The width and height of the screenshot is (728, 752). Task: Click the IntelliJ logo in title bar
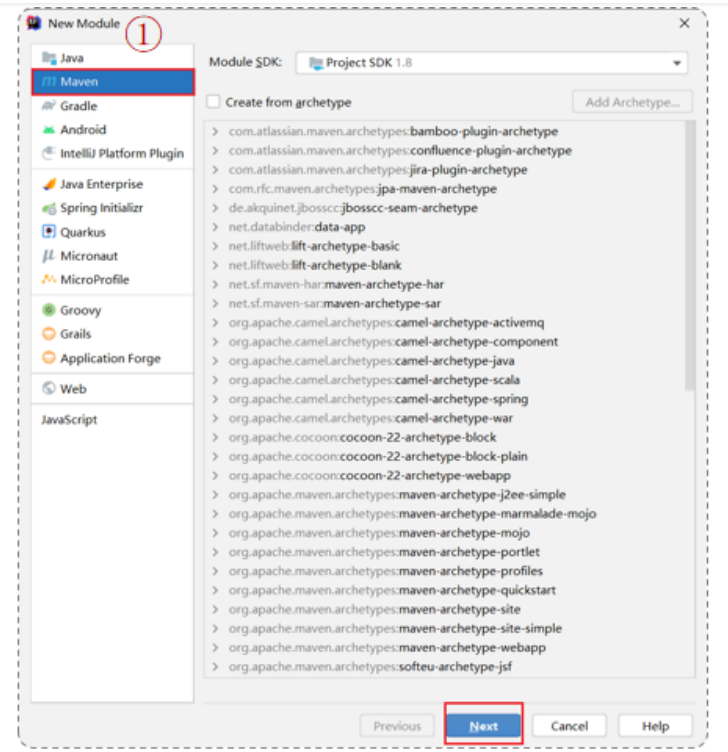pos(34,23)
